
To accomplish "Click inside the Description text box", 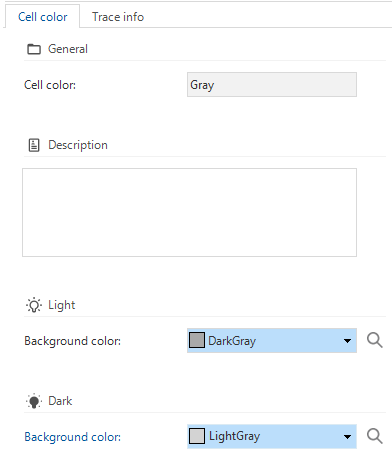I will click(189, 212).
